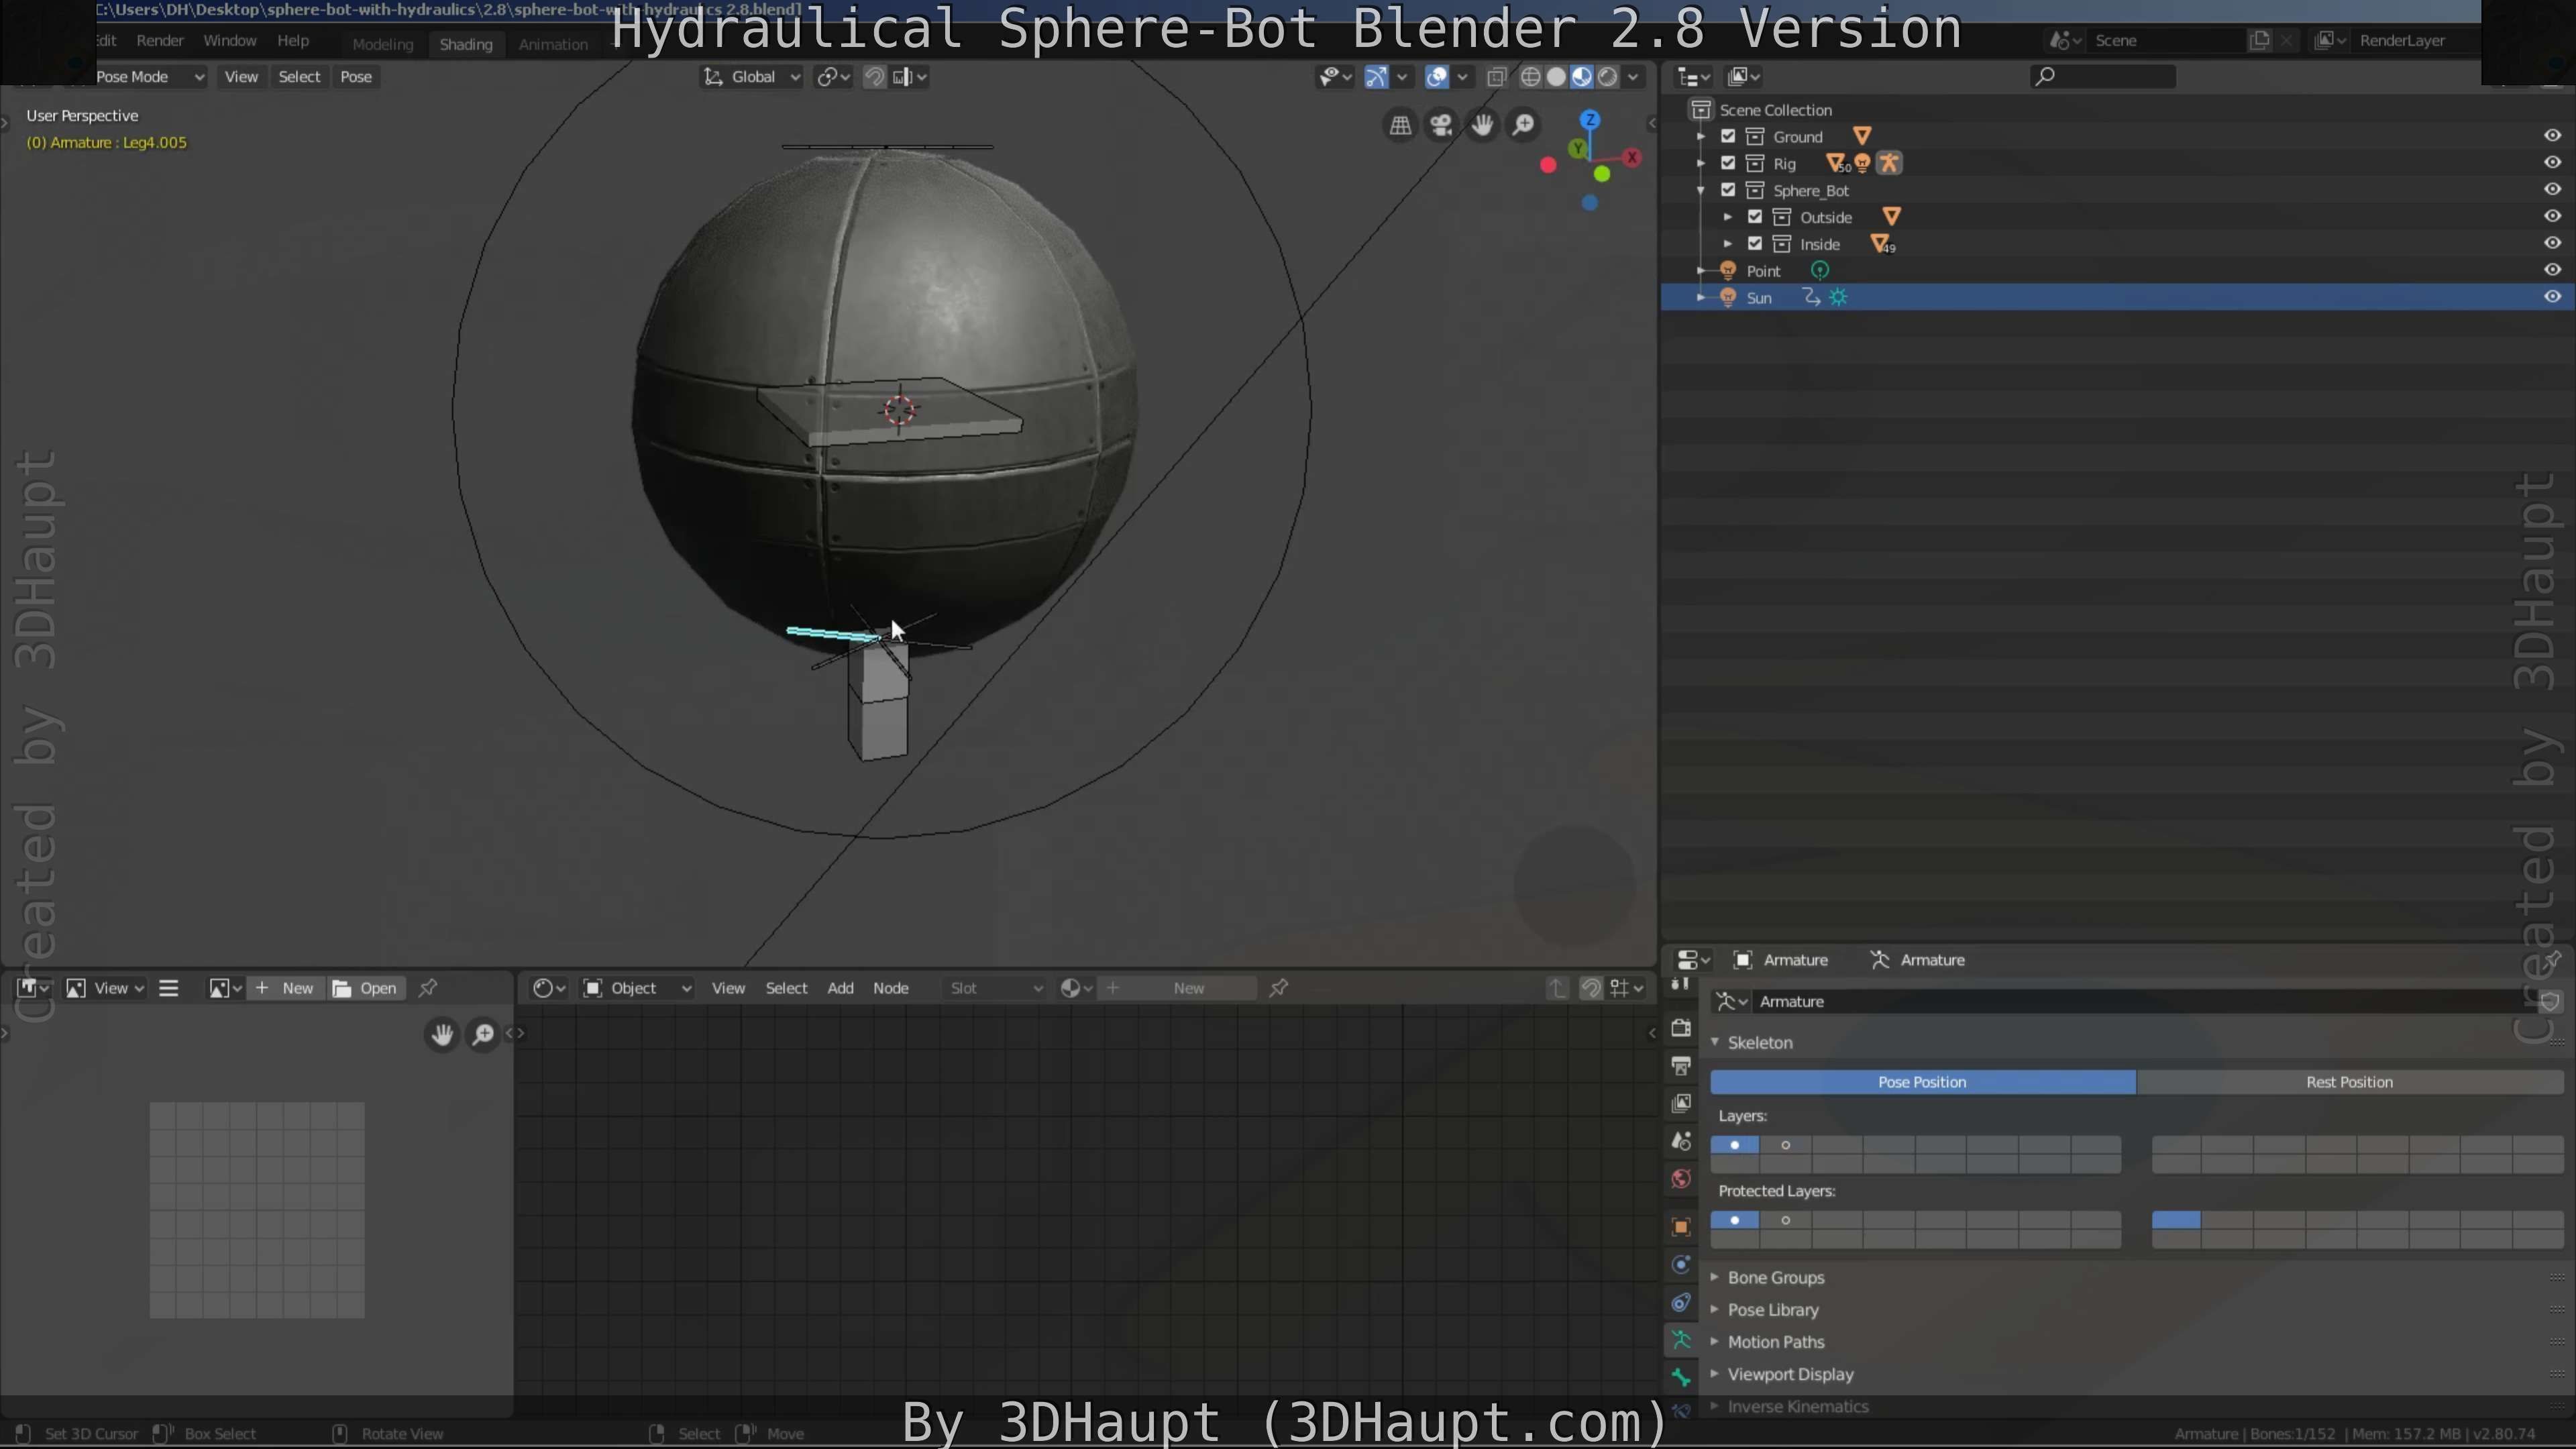Image resolution: width=2576 pixels, height=1449 pixels.
Task: Open shading options dropdown arrow
Action: (1633, 77)
